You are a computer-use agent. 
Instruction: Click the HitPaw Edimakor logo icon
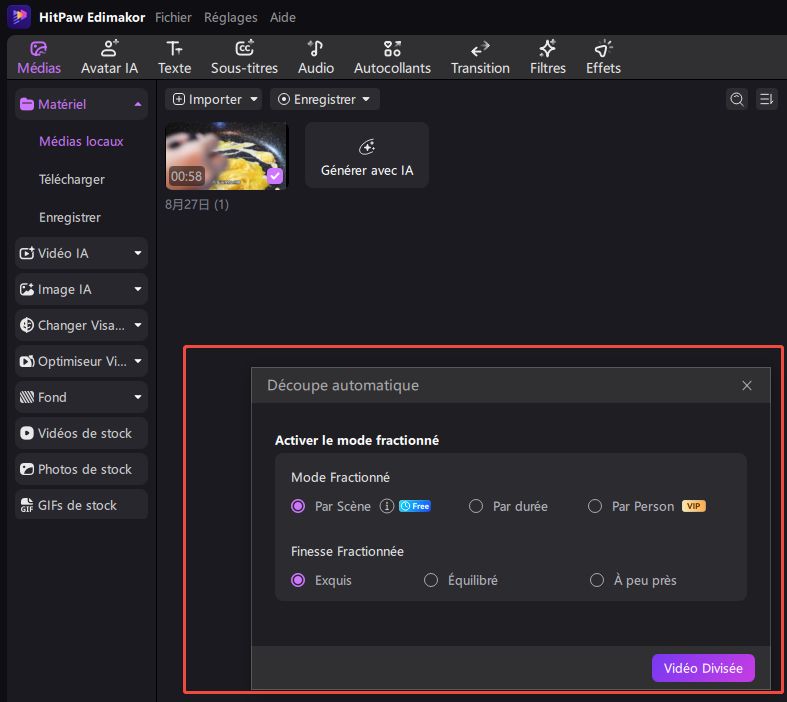(19, 17)
